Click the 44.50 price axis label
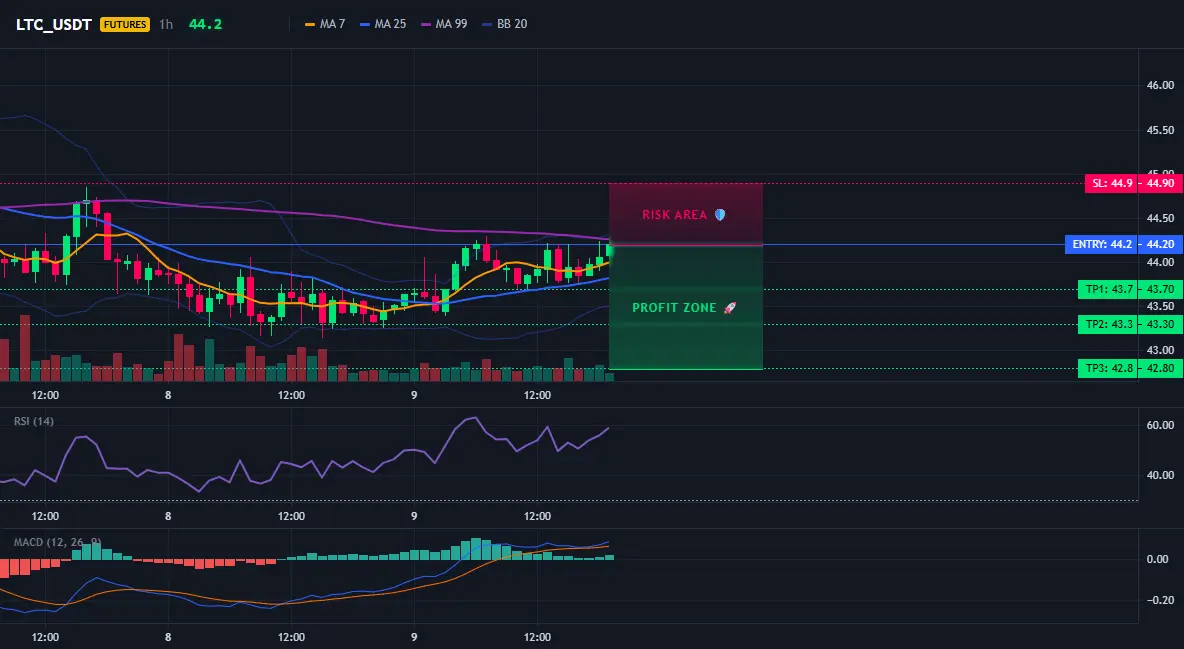 tap(1160, 218)
